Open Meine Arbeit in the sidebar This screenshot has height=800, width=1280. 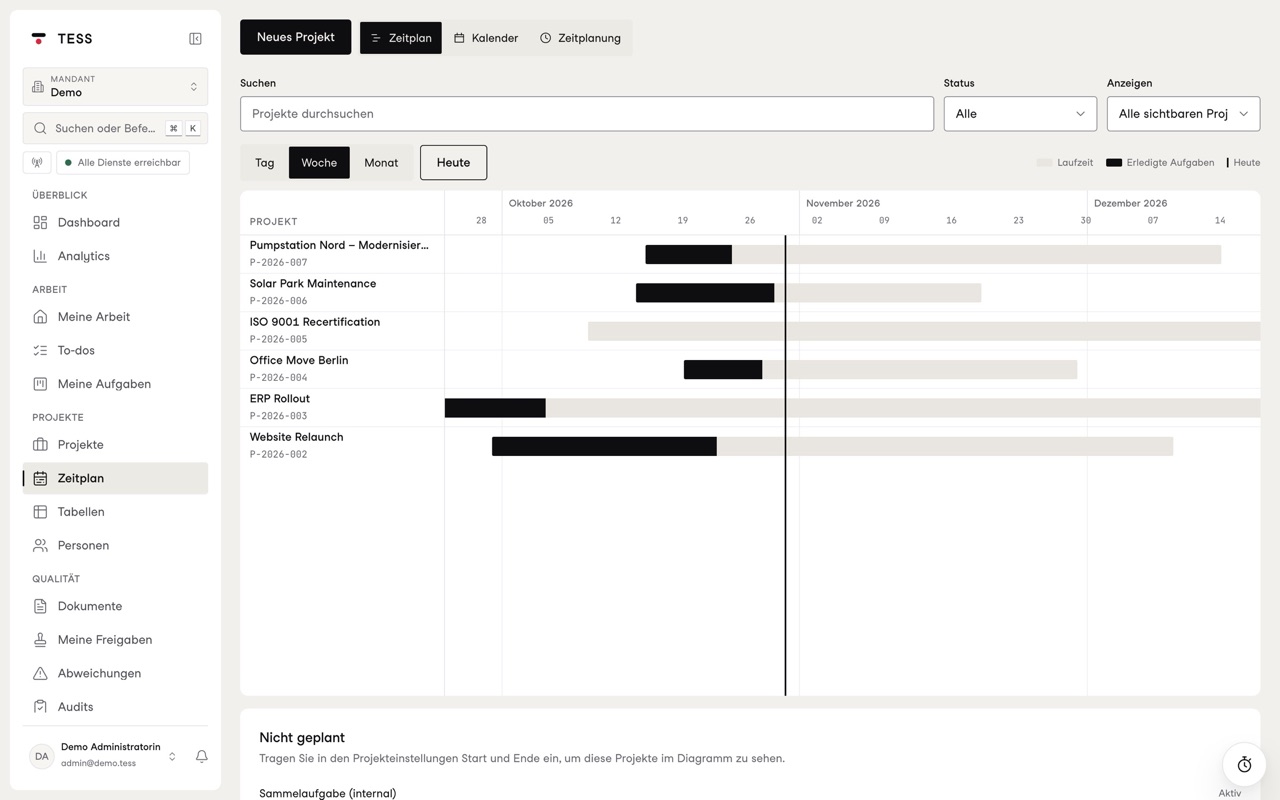[115, 317]
